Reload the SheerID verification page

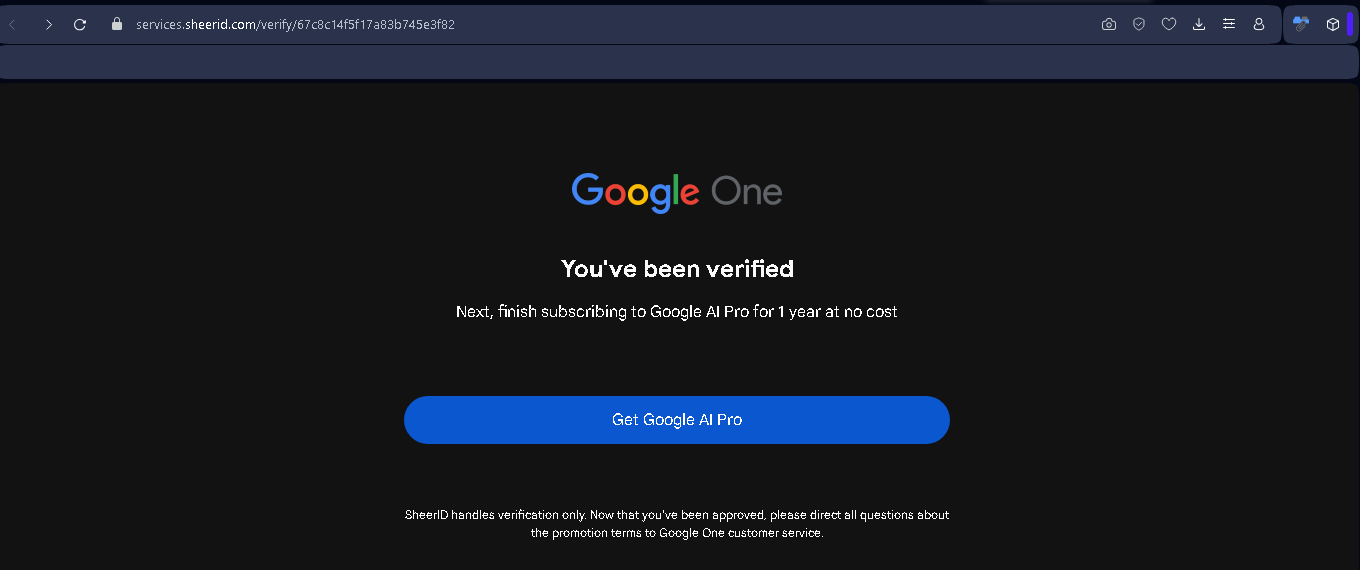[80, 24]
